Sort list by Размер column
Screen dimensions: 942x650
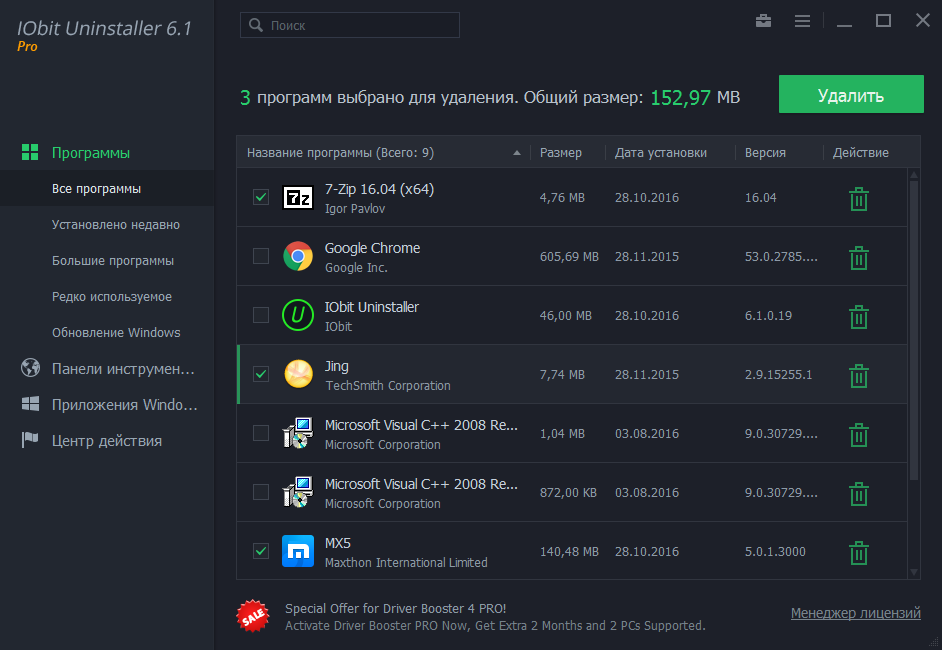pos(561,153)
